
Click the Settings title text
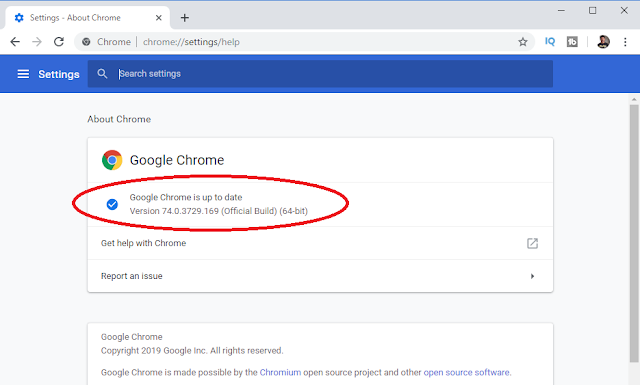pyautogui.click(x=59, y=74)
